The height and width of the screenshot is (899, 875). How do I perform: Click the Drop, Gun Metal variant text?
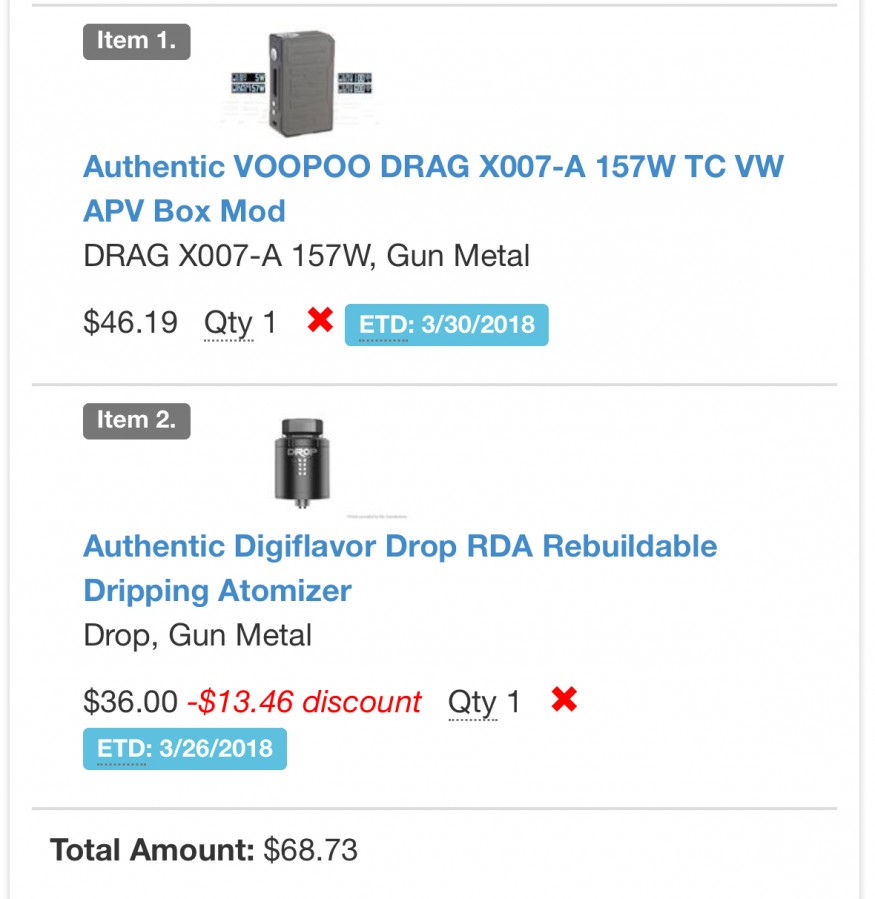[x=197, y=636]
